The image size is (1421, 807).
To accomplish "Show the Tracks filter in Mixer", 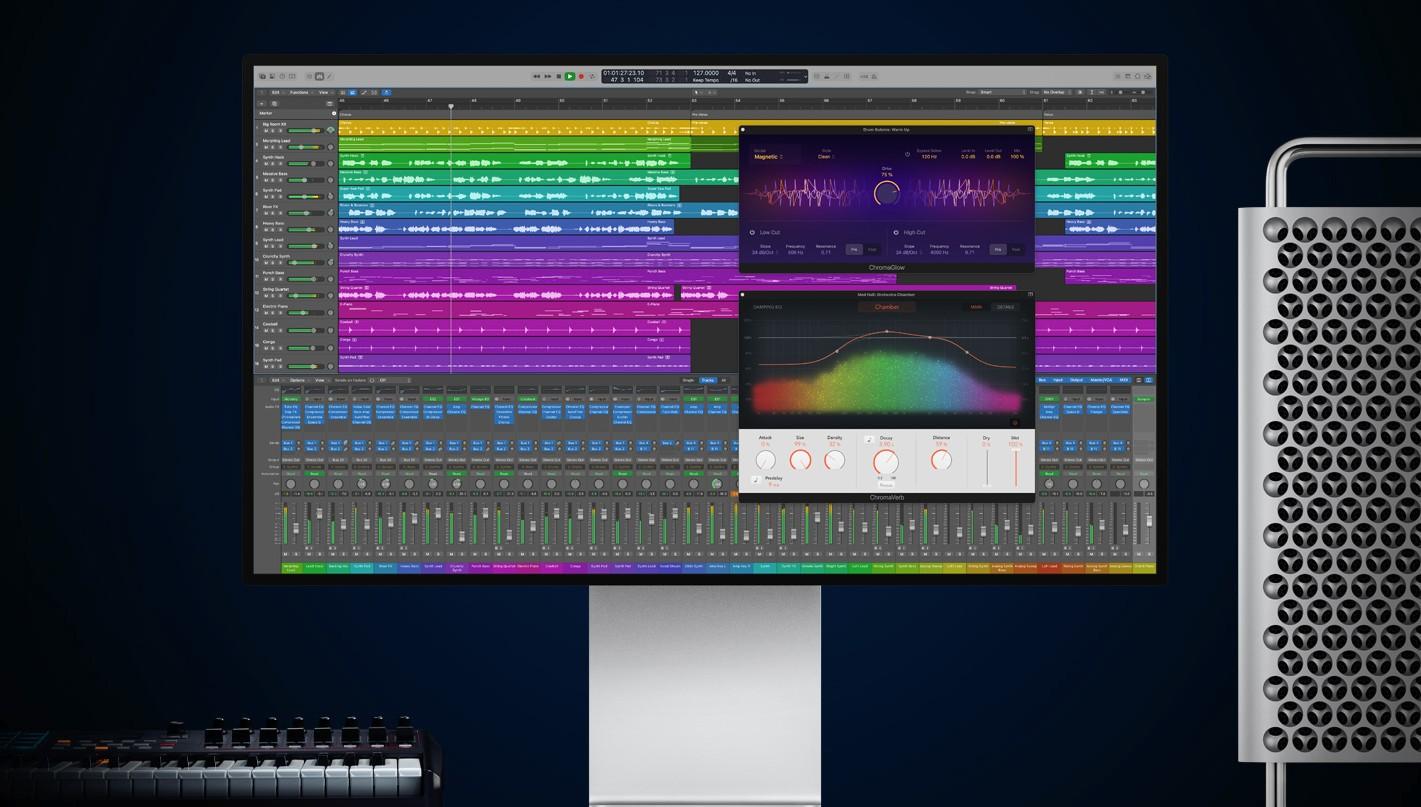I will click(707, 380).
